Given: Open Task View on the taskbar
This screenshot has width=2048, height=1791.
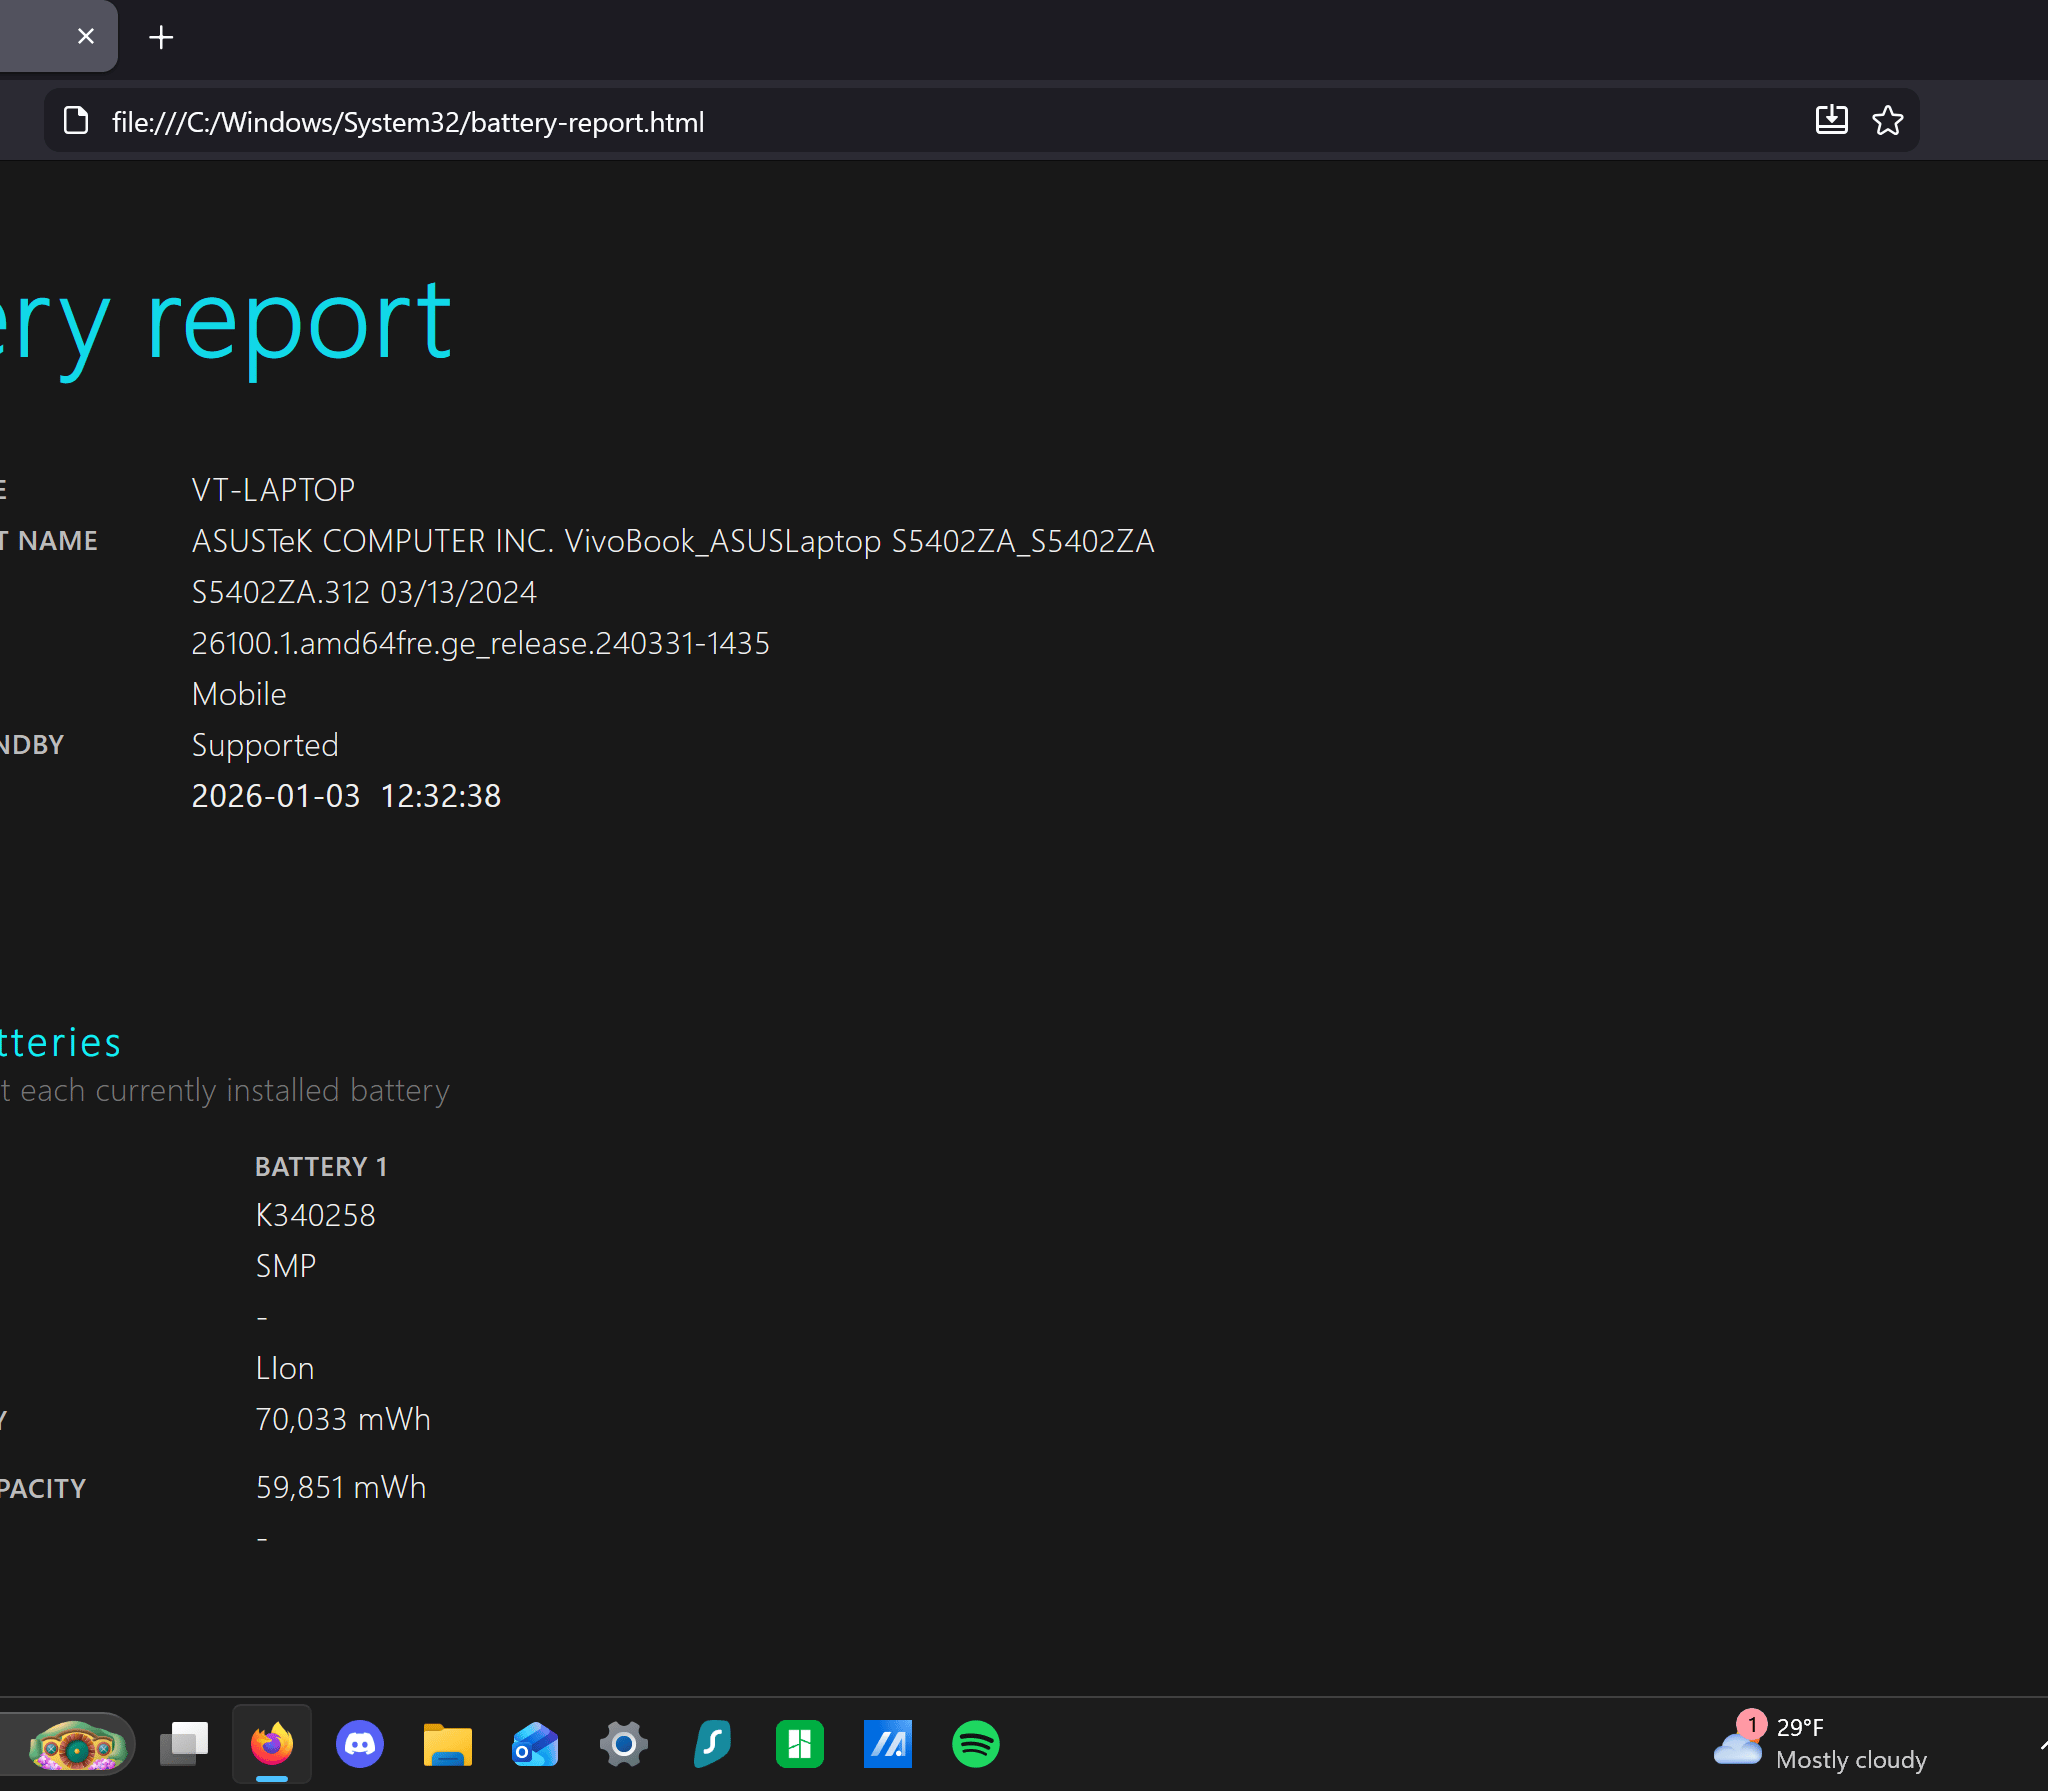Looking at the screenshot, I should tap(184, 1745).
